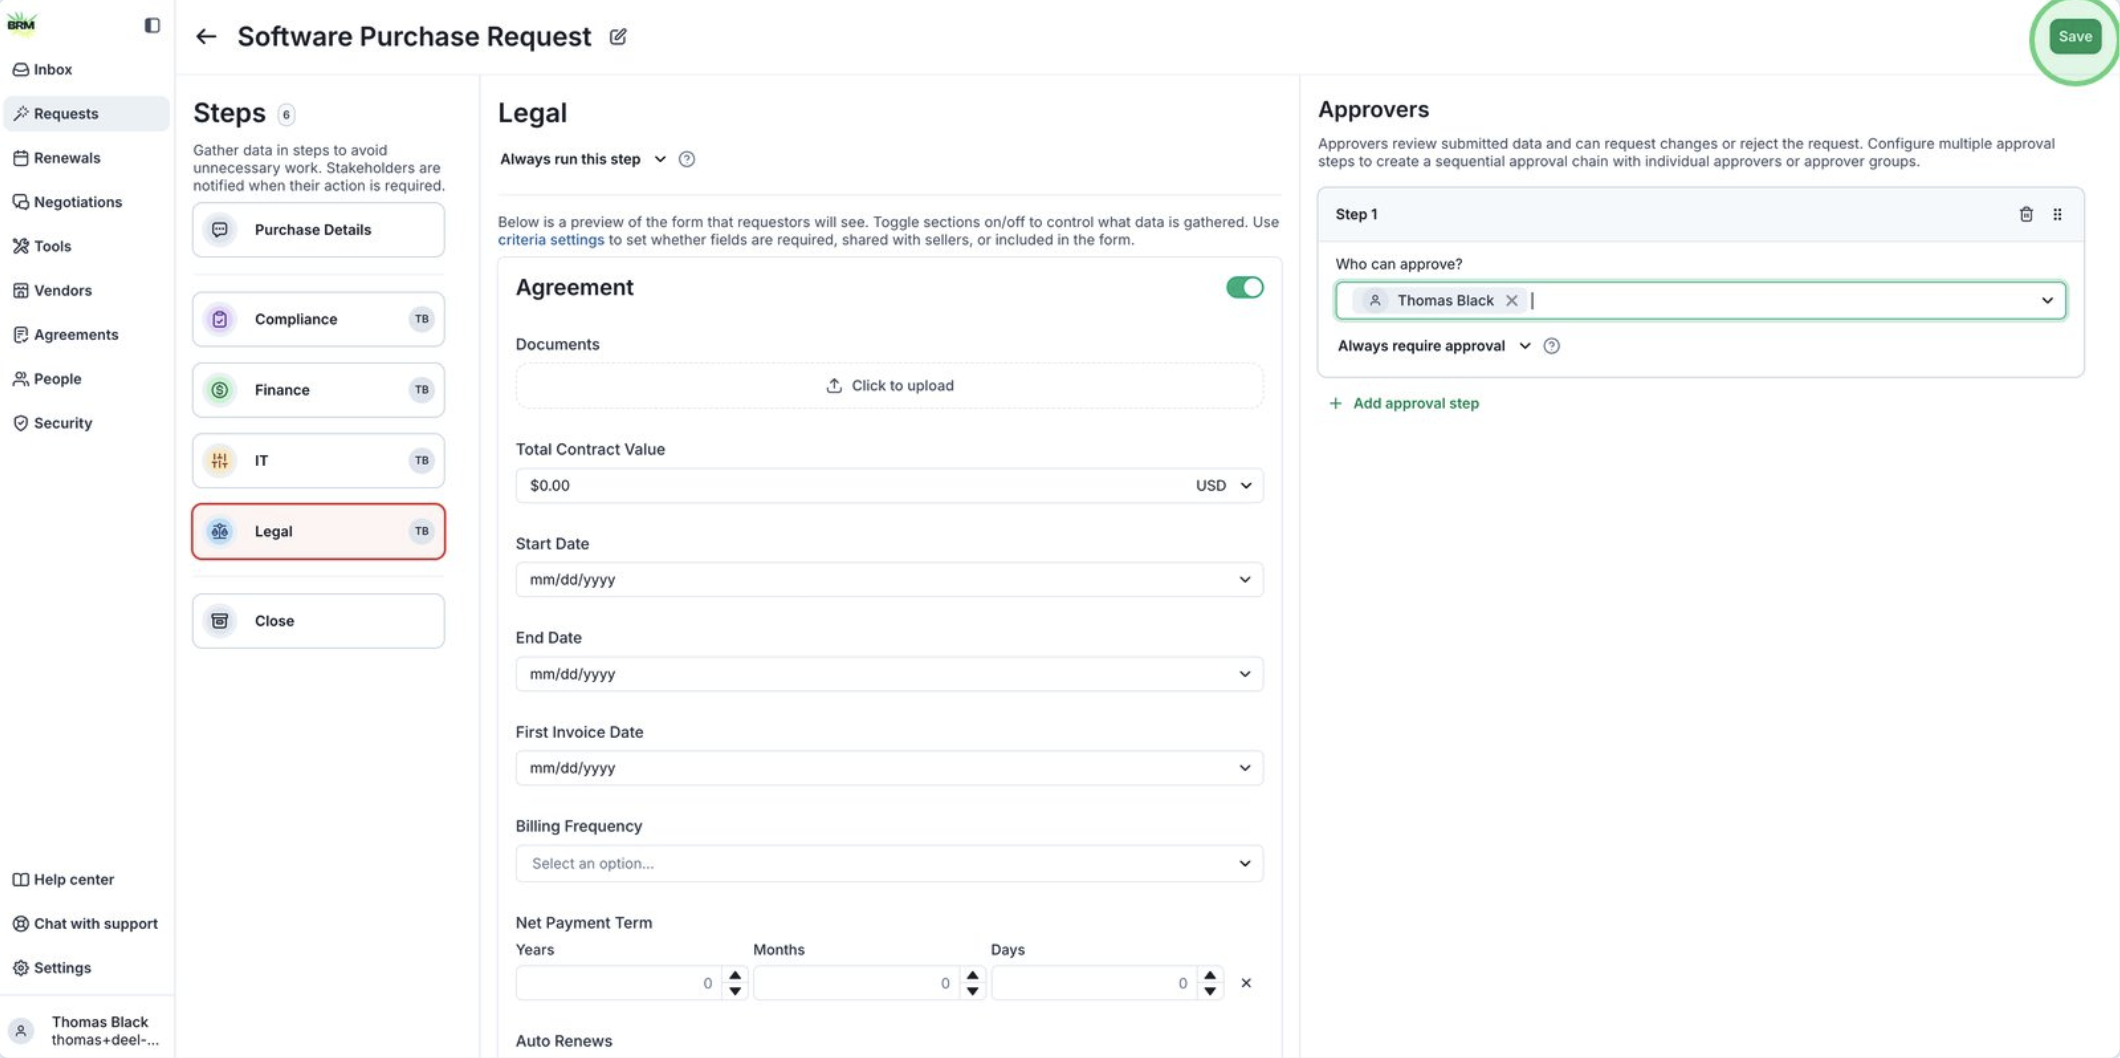The height and width of the screenshot is (1058, 2120).
Task: Open the help icon beside Always run this step
Action: (687, 159)
